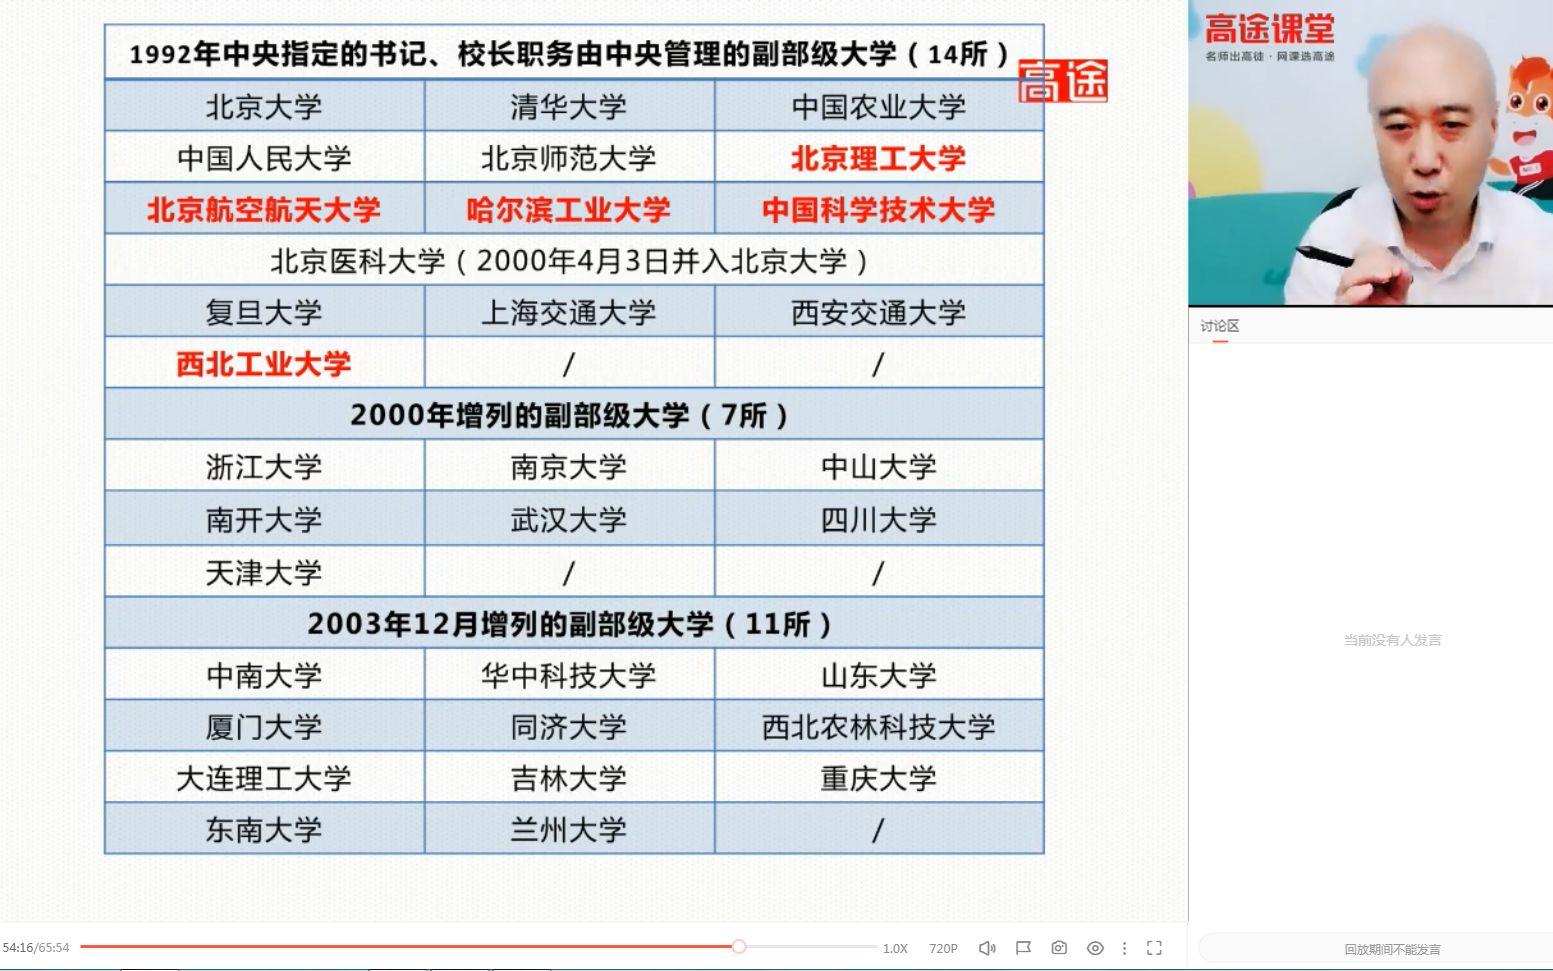1553x971 pixels.
Task: Click the 复旦大学 cell
Action: [x=264, y=311]
